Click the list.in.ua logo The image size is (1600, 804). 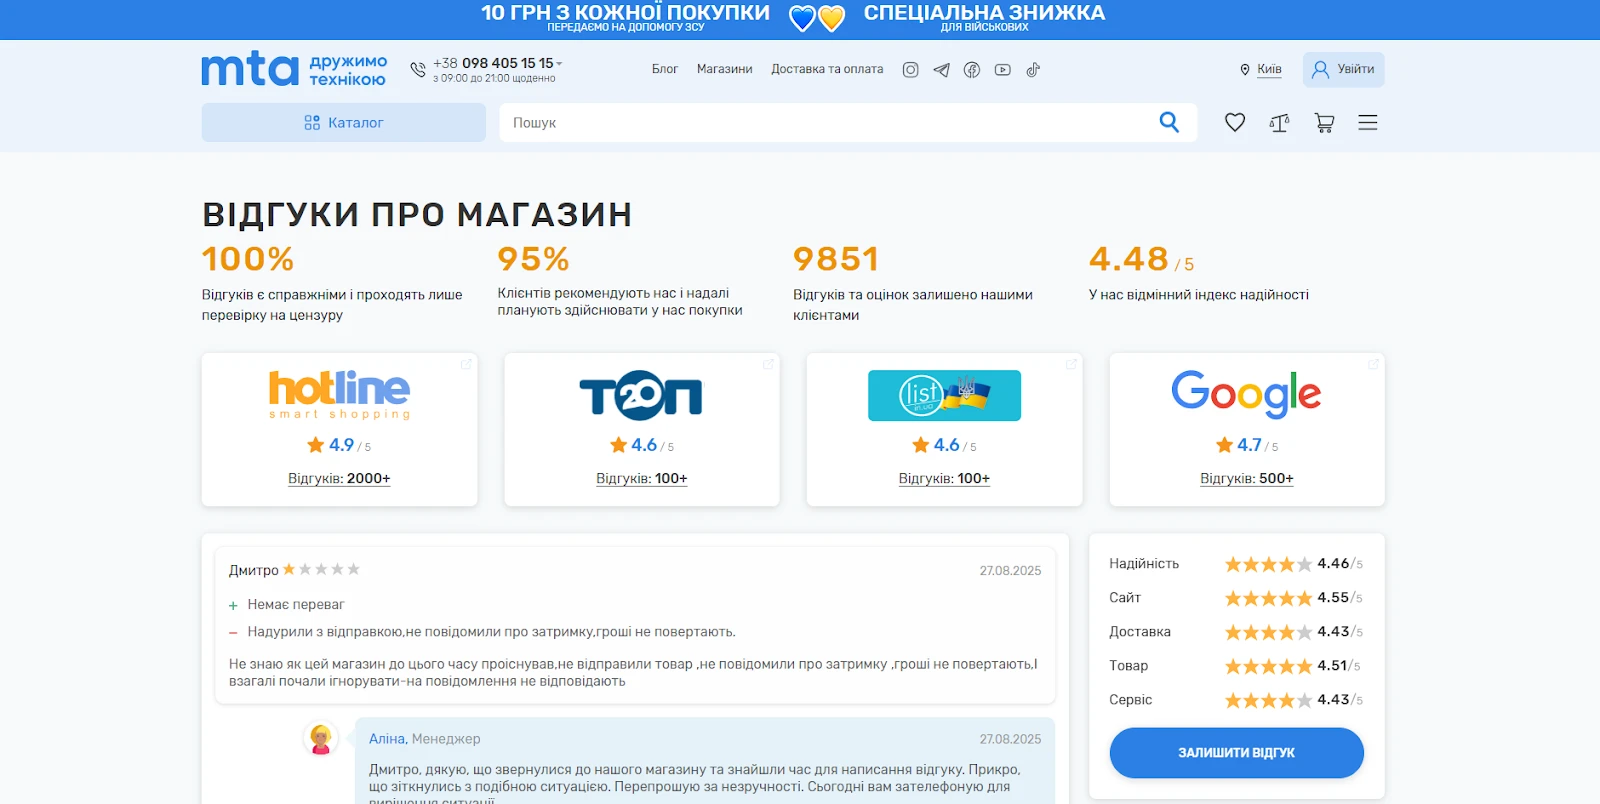(x=944, y=395)
